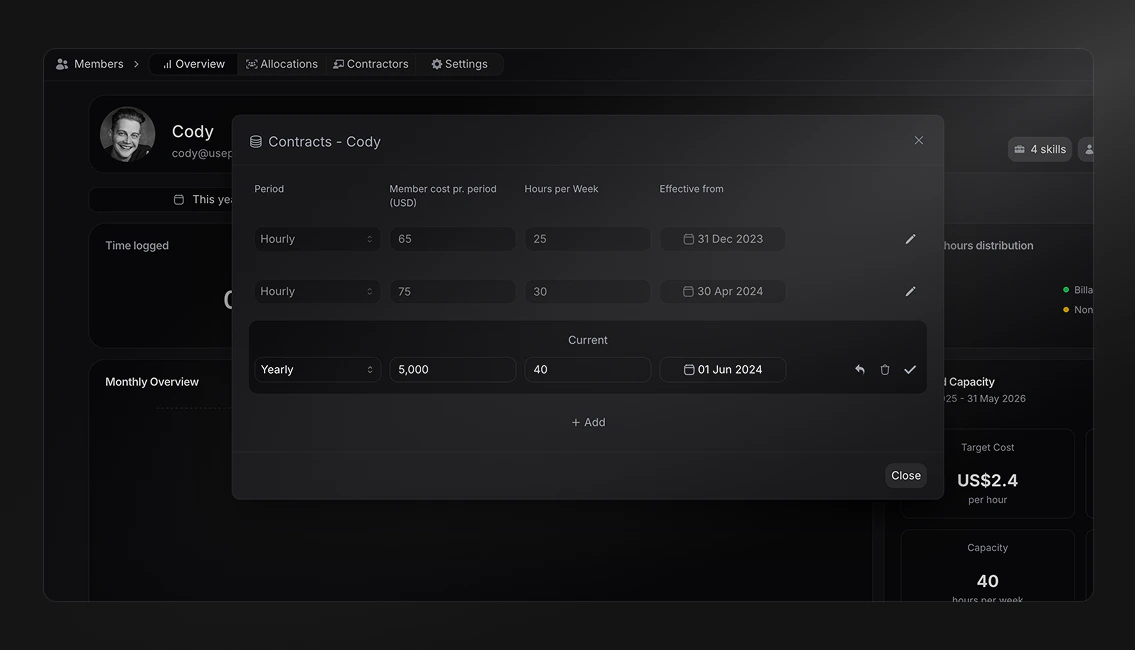Switch to the Contractors tab
The height and width of the screenshot is (650, 1135).
point(371,64)
